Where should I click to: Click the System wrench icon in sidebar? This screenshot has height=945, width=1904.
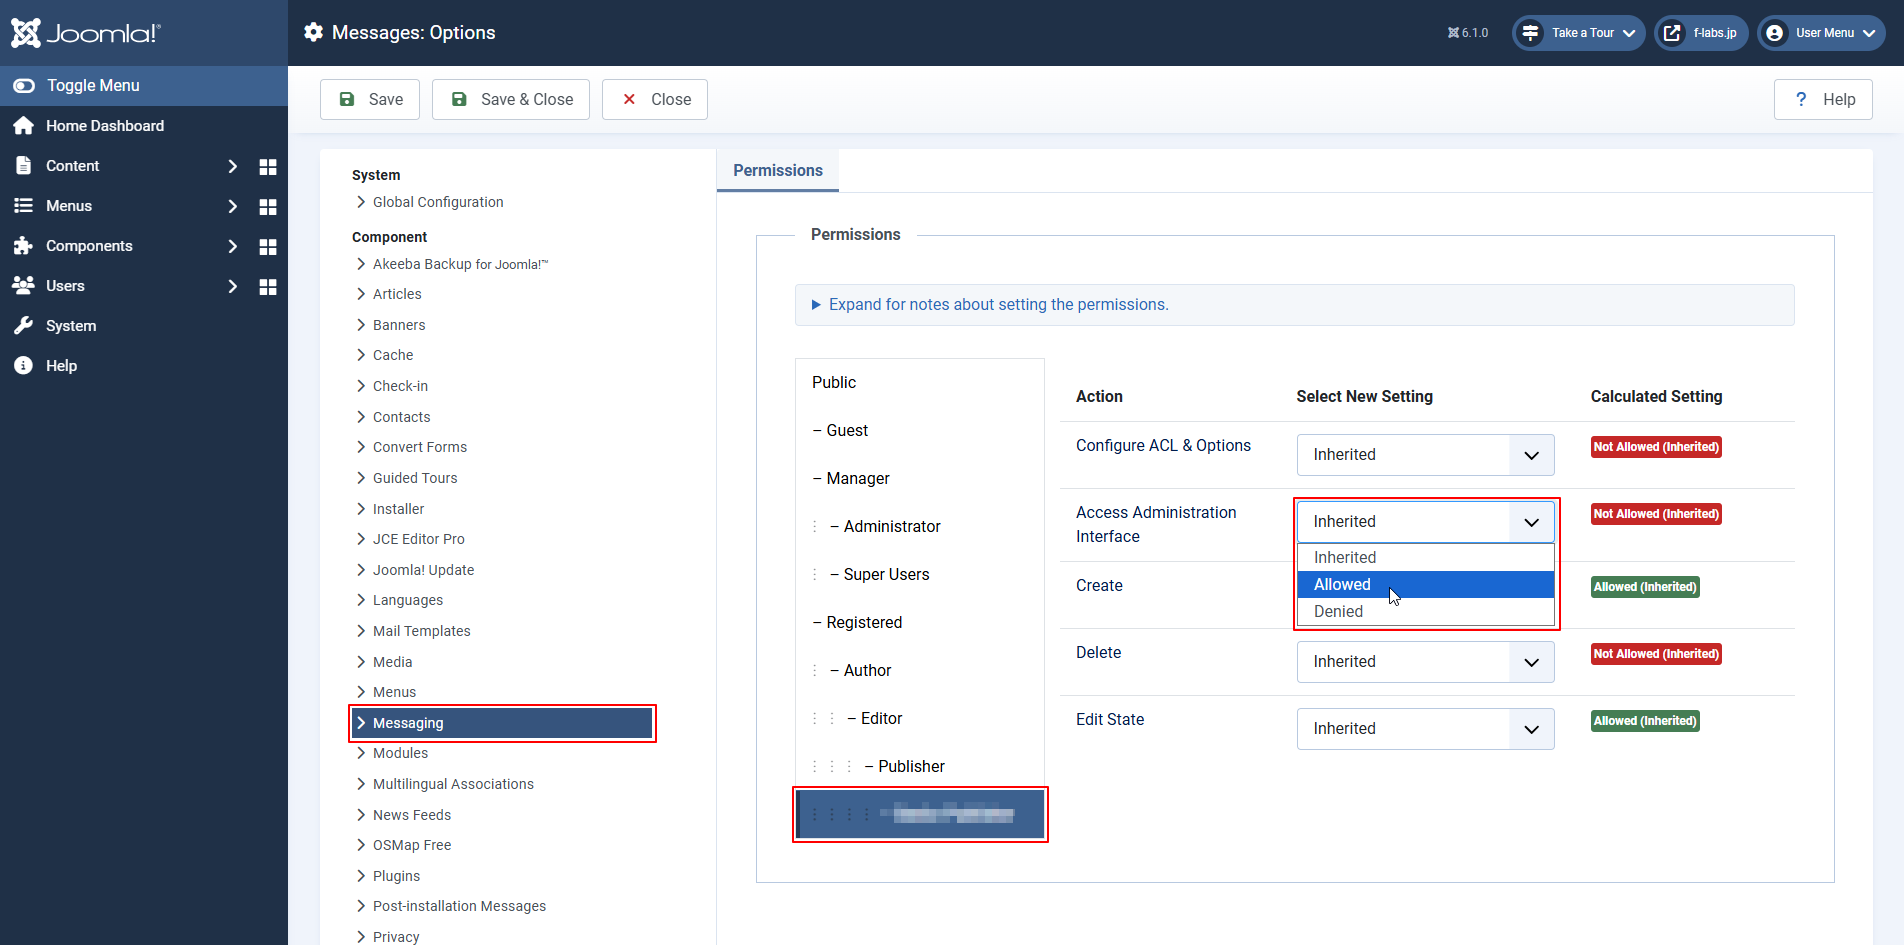pos(23,326)
